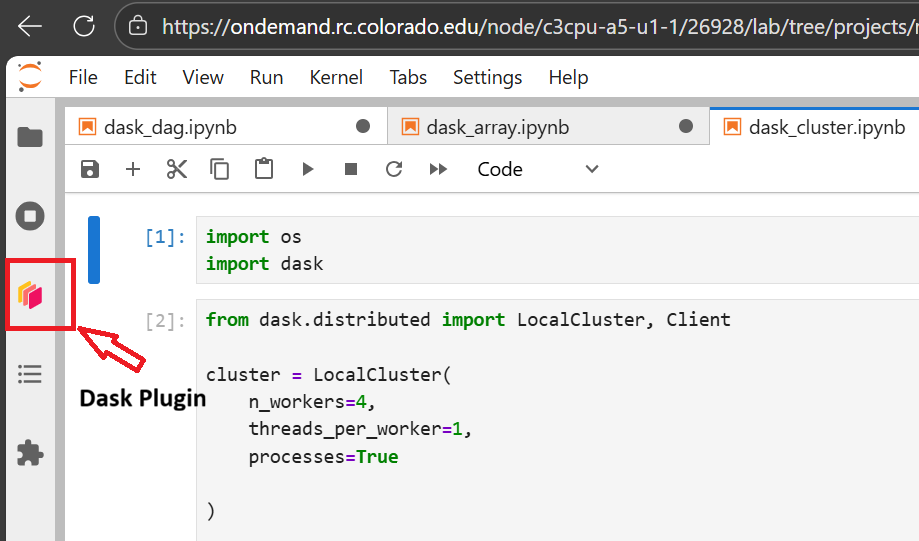919x541 pixels.
Task: Cut the selected cell
Action: pos(176,169)
